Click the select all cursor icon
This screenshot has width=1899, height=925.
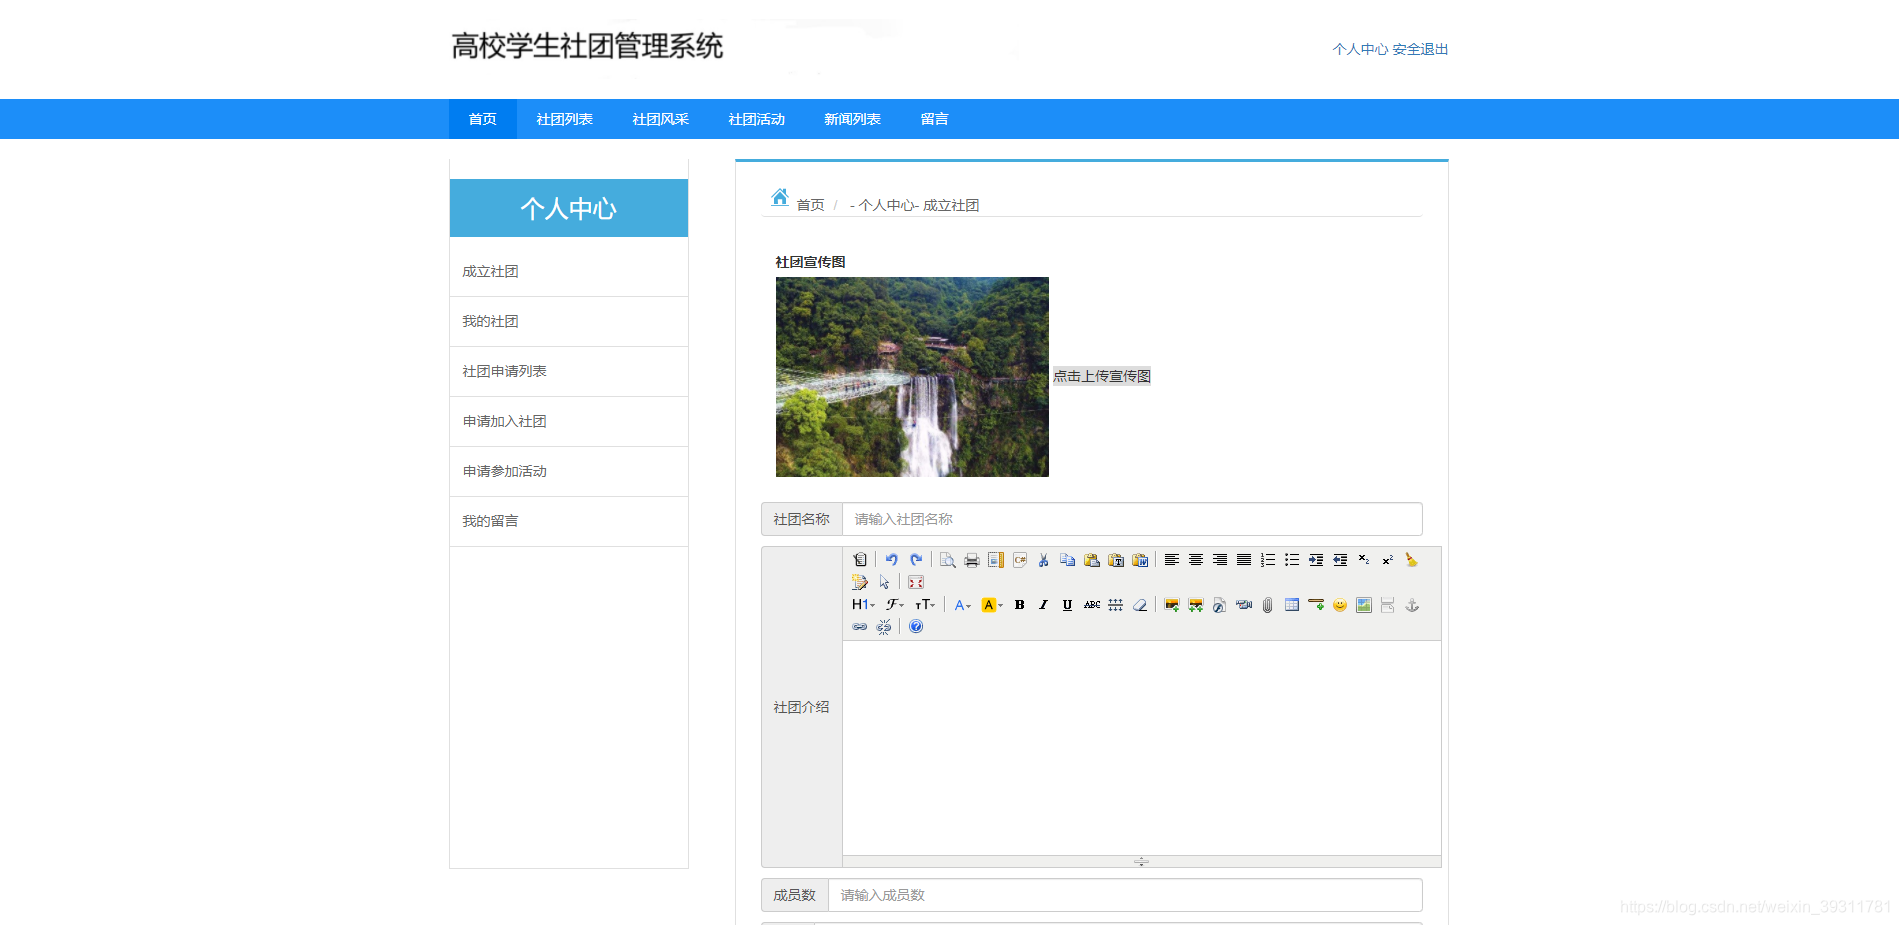884,582
